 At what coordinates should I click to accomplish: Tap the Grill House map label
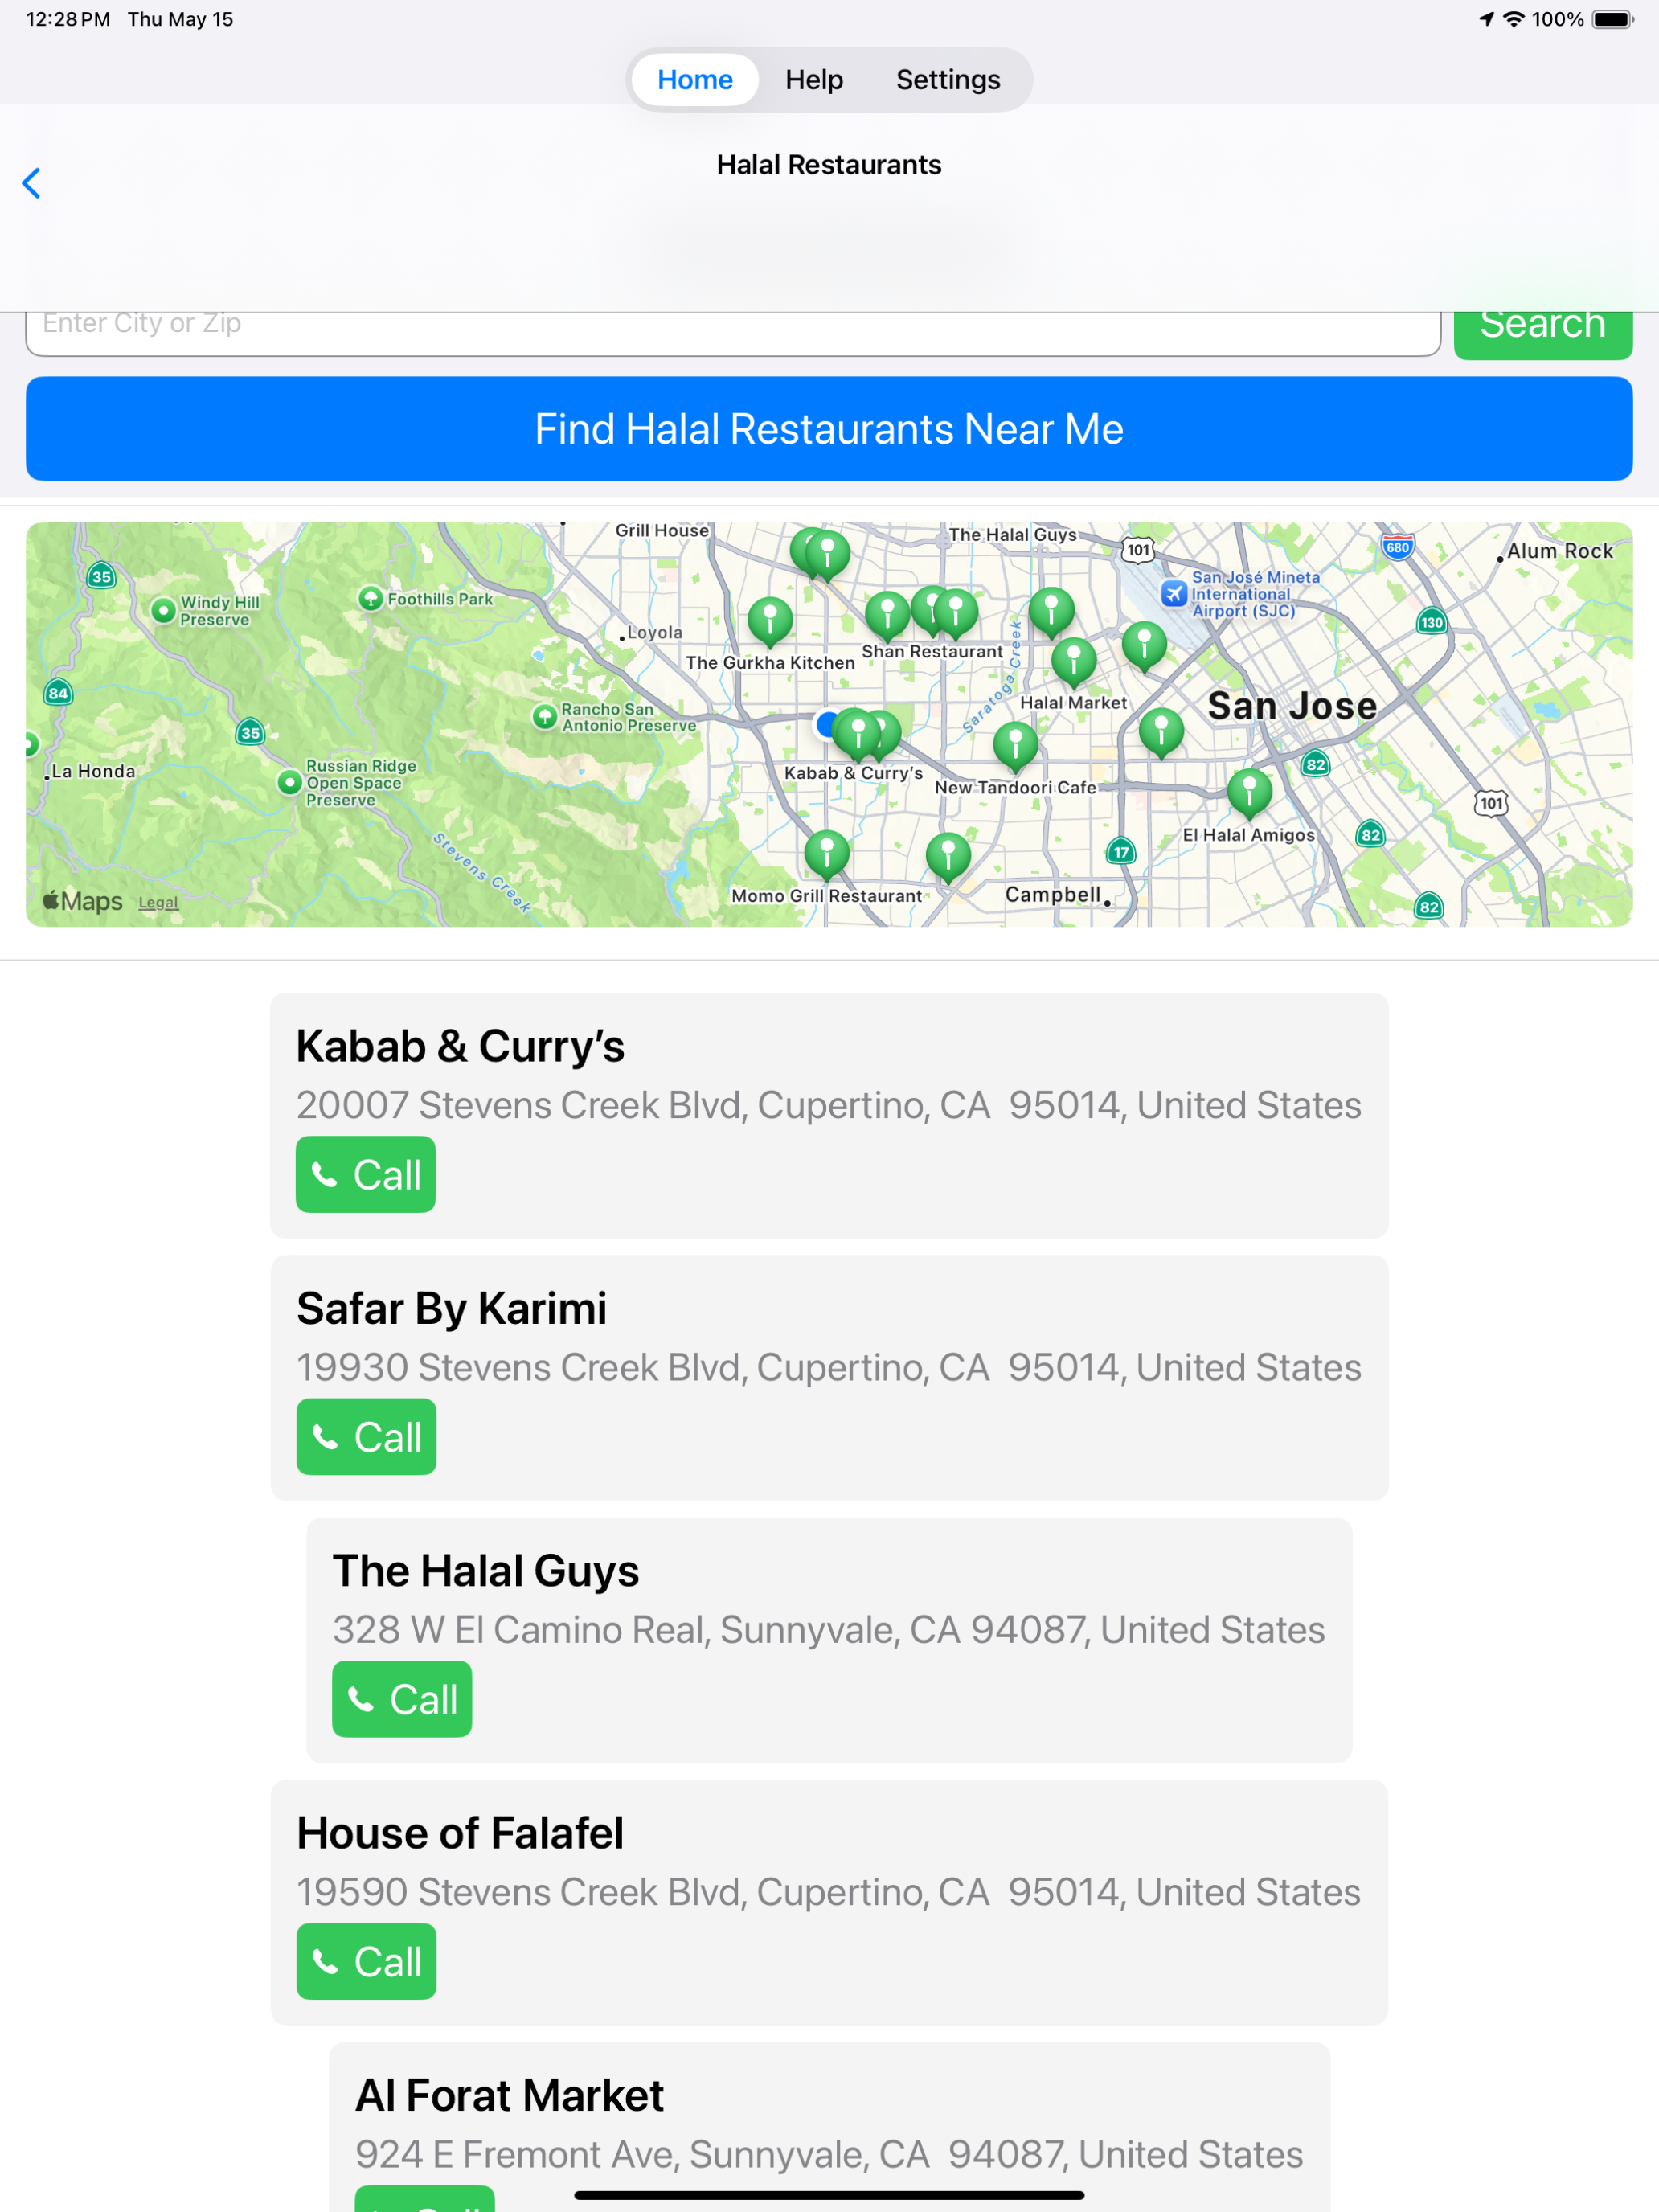pyautogui.click(x=662, y=530)
